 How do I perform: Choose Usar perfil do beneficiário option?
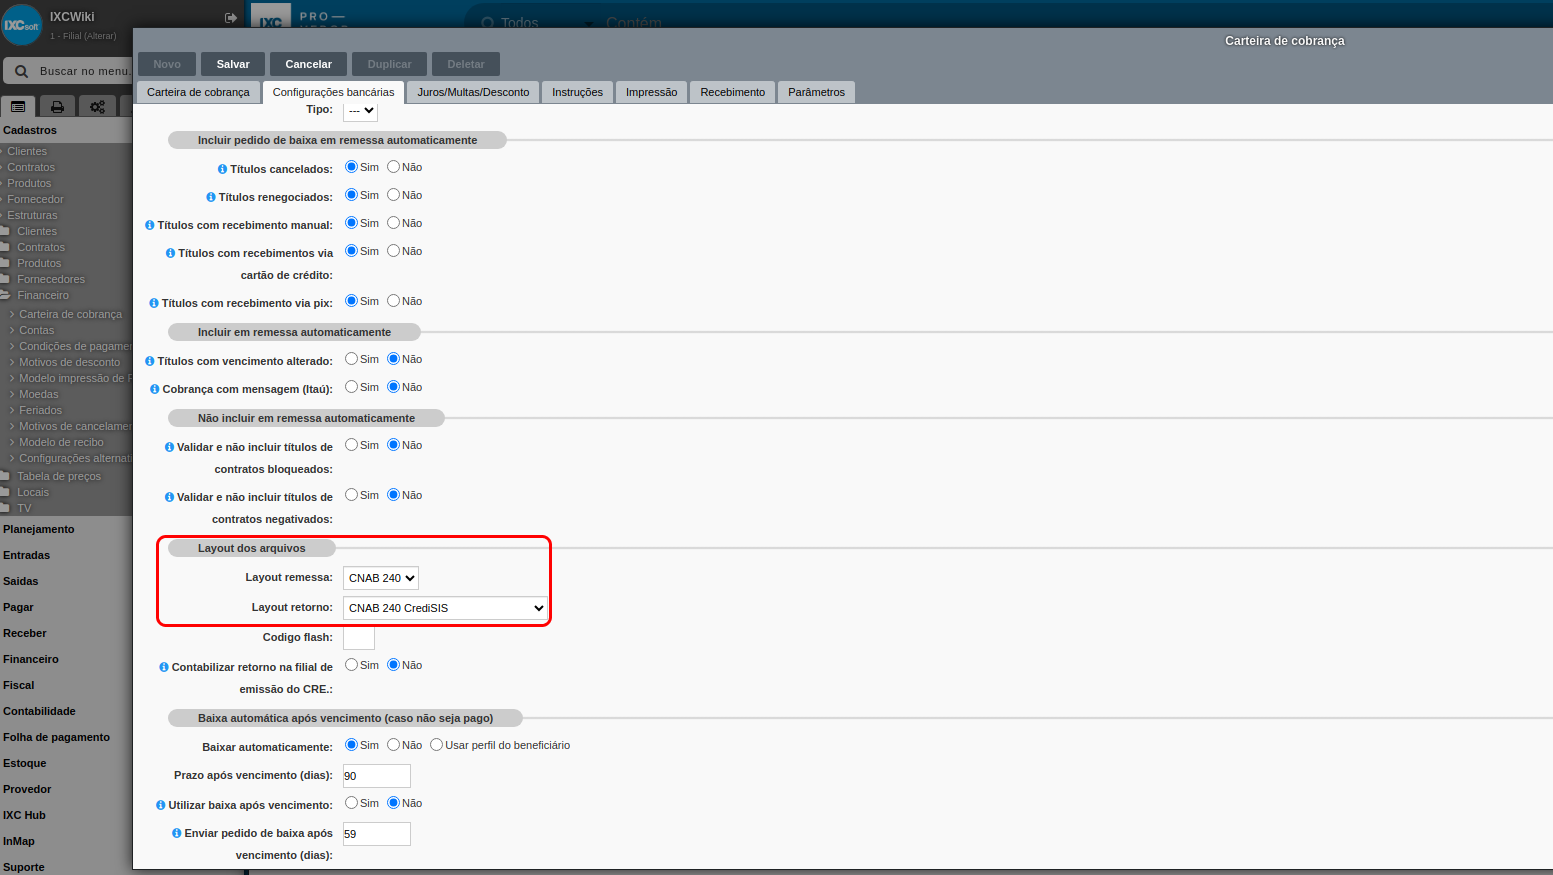[436, 745]
